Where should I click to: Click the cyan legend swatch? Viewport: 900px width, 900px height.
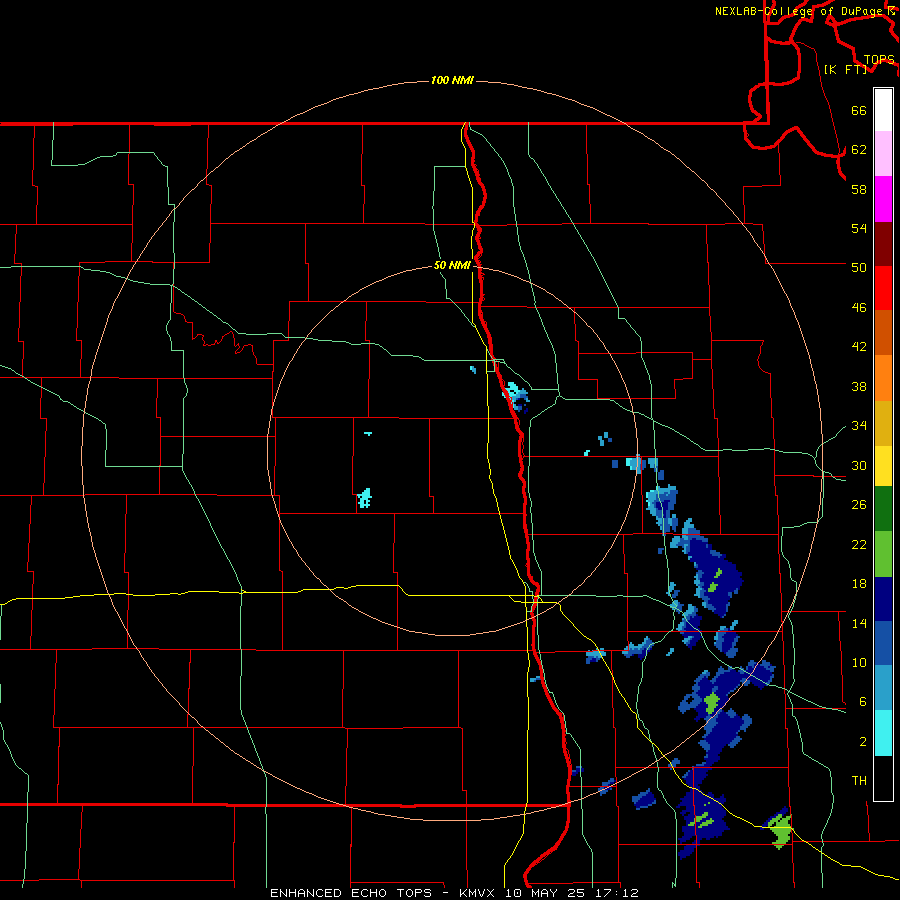click(x=883, y=733)
